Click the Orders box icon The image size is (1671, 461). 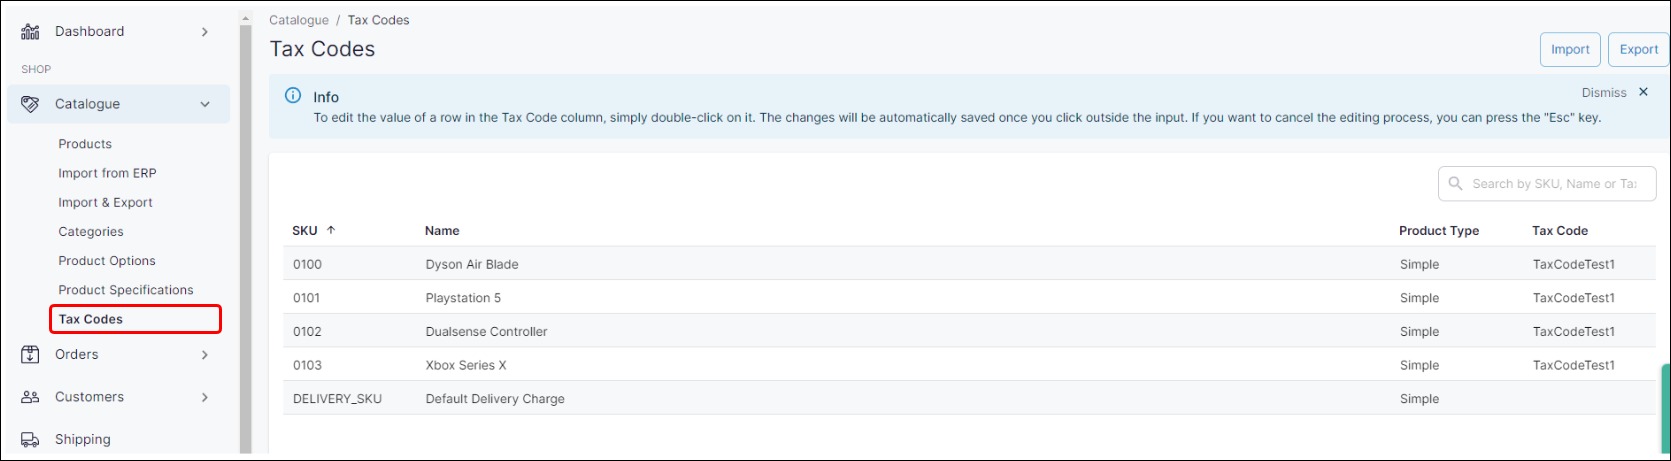pos(30,354)
